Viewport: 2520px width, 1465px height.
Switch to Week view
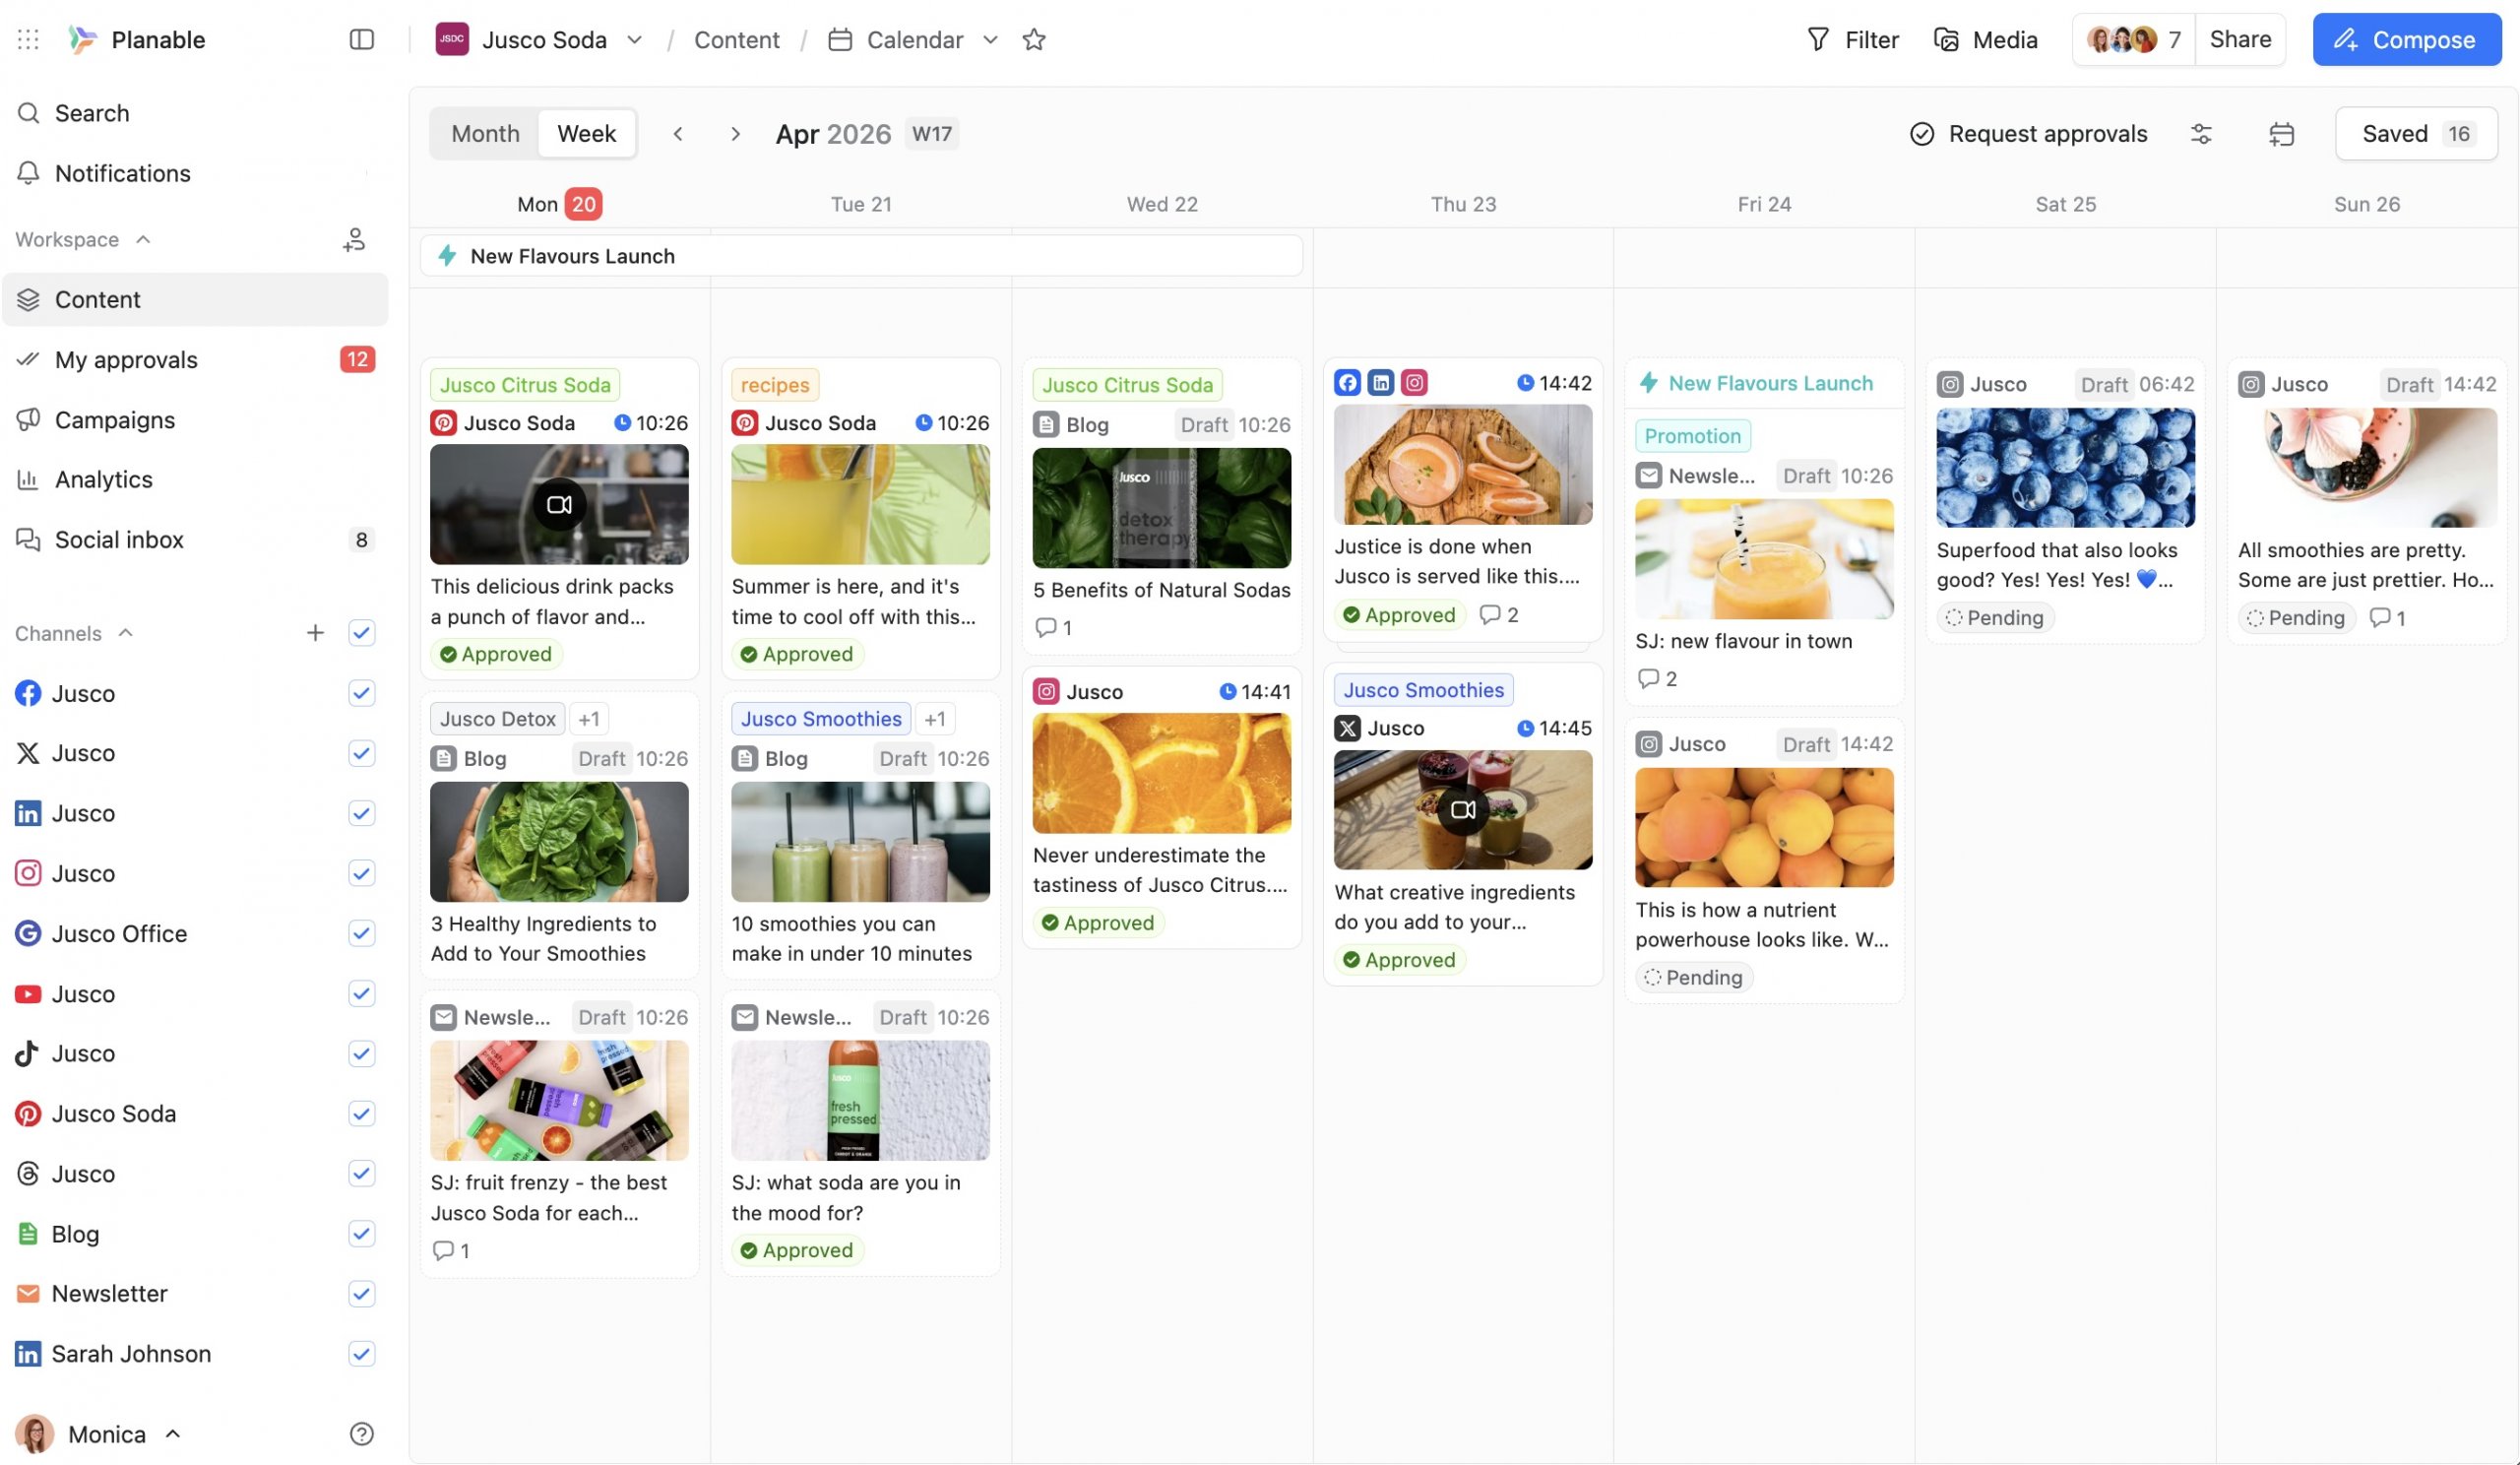click(x=586, y=134)
